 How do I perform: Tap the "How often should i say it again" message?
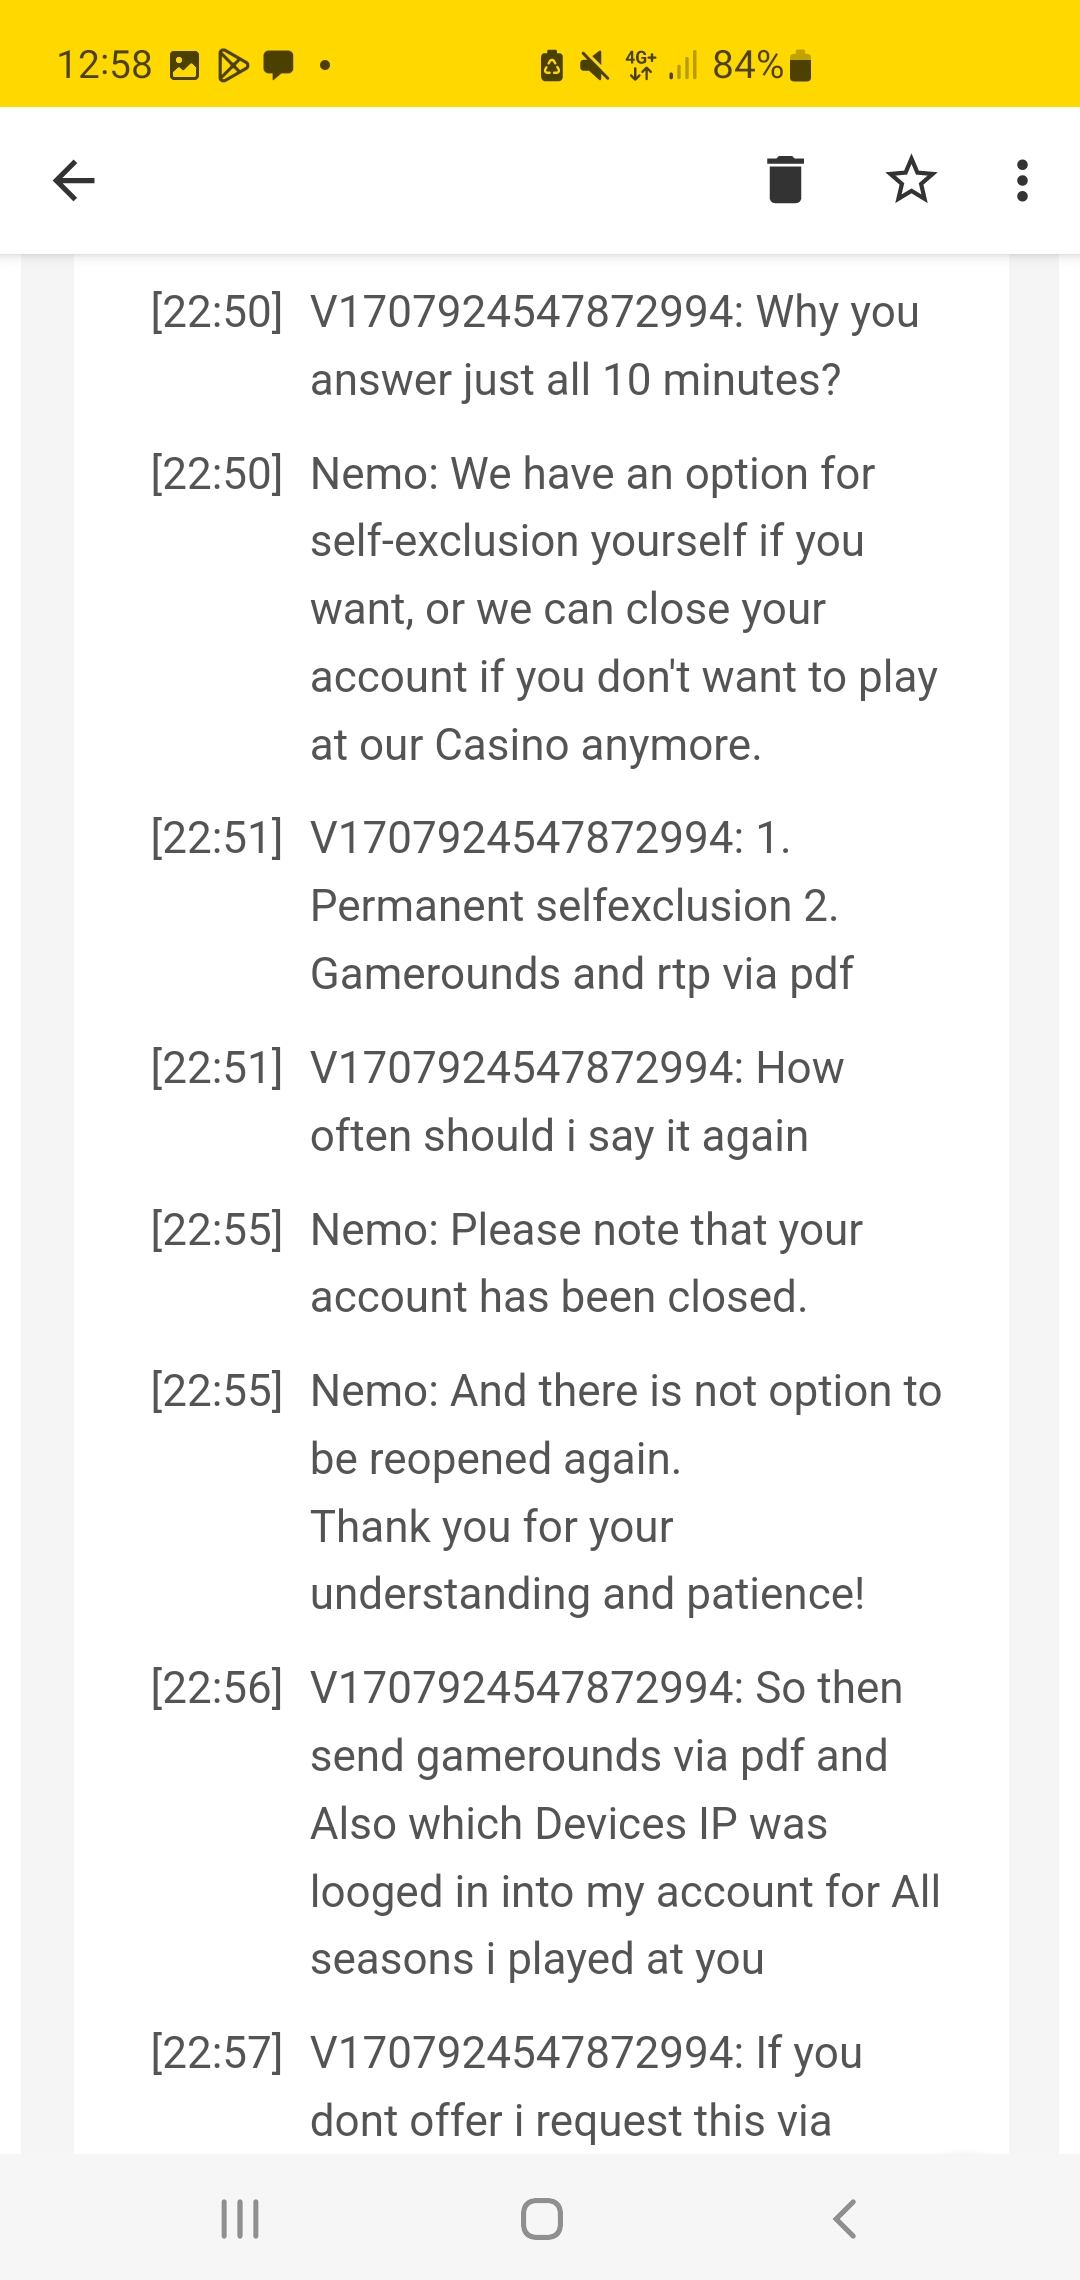point(577,1102)
